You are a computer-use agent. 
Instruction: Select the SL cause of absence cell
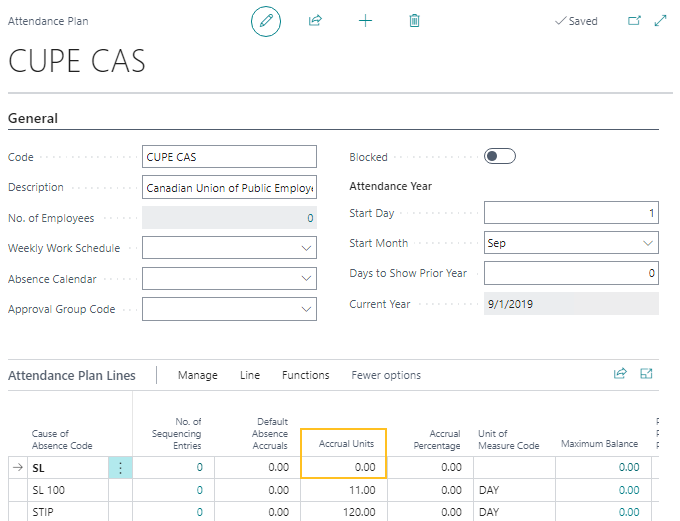pos(68,468)
